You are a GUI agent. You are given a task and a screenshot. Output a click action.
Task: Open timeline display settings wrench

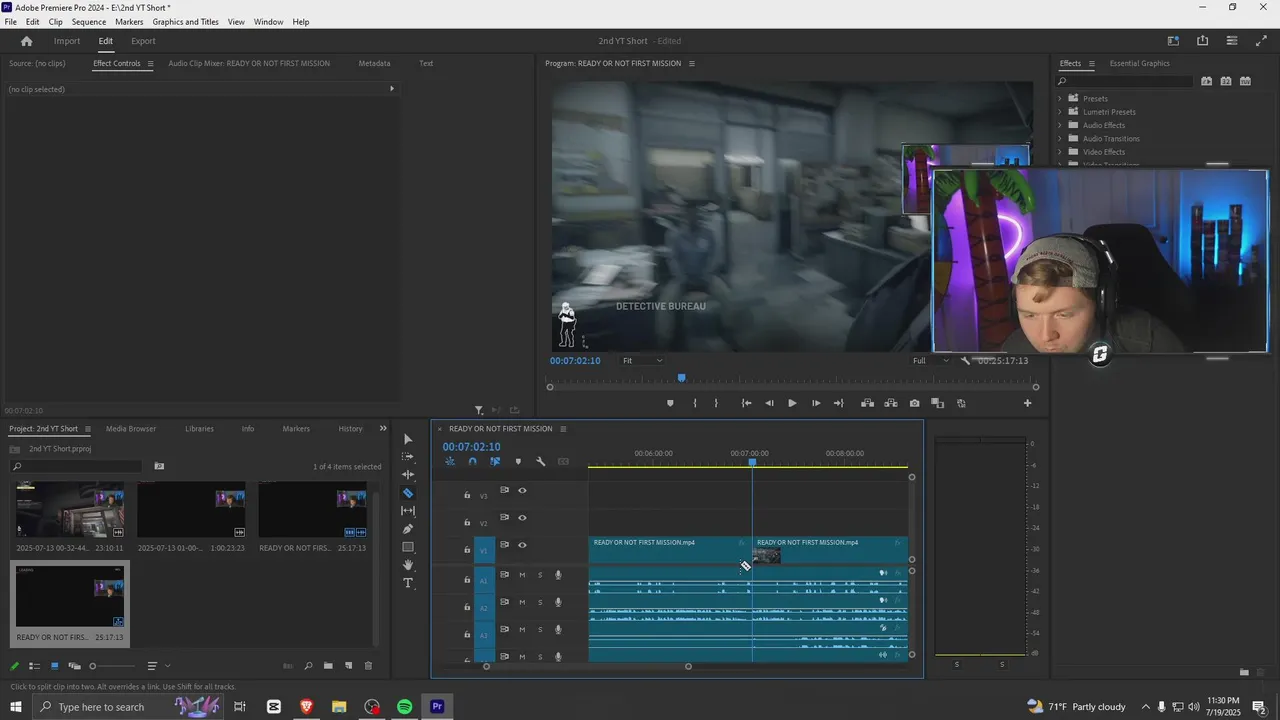coord(540,462)
